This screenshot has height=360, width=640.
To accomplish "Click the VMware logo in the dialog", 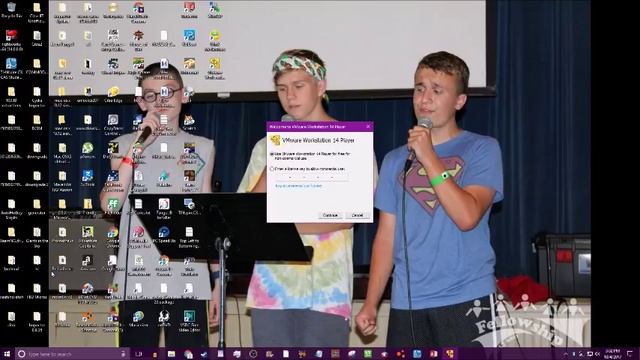I will coord(275,140).
